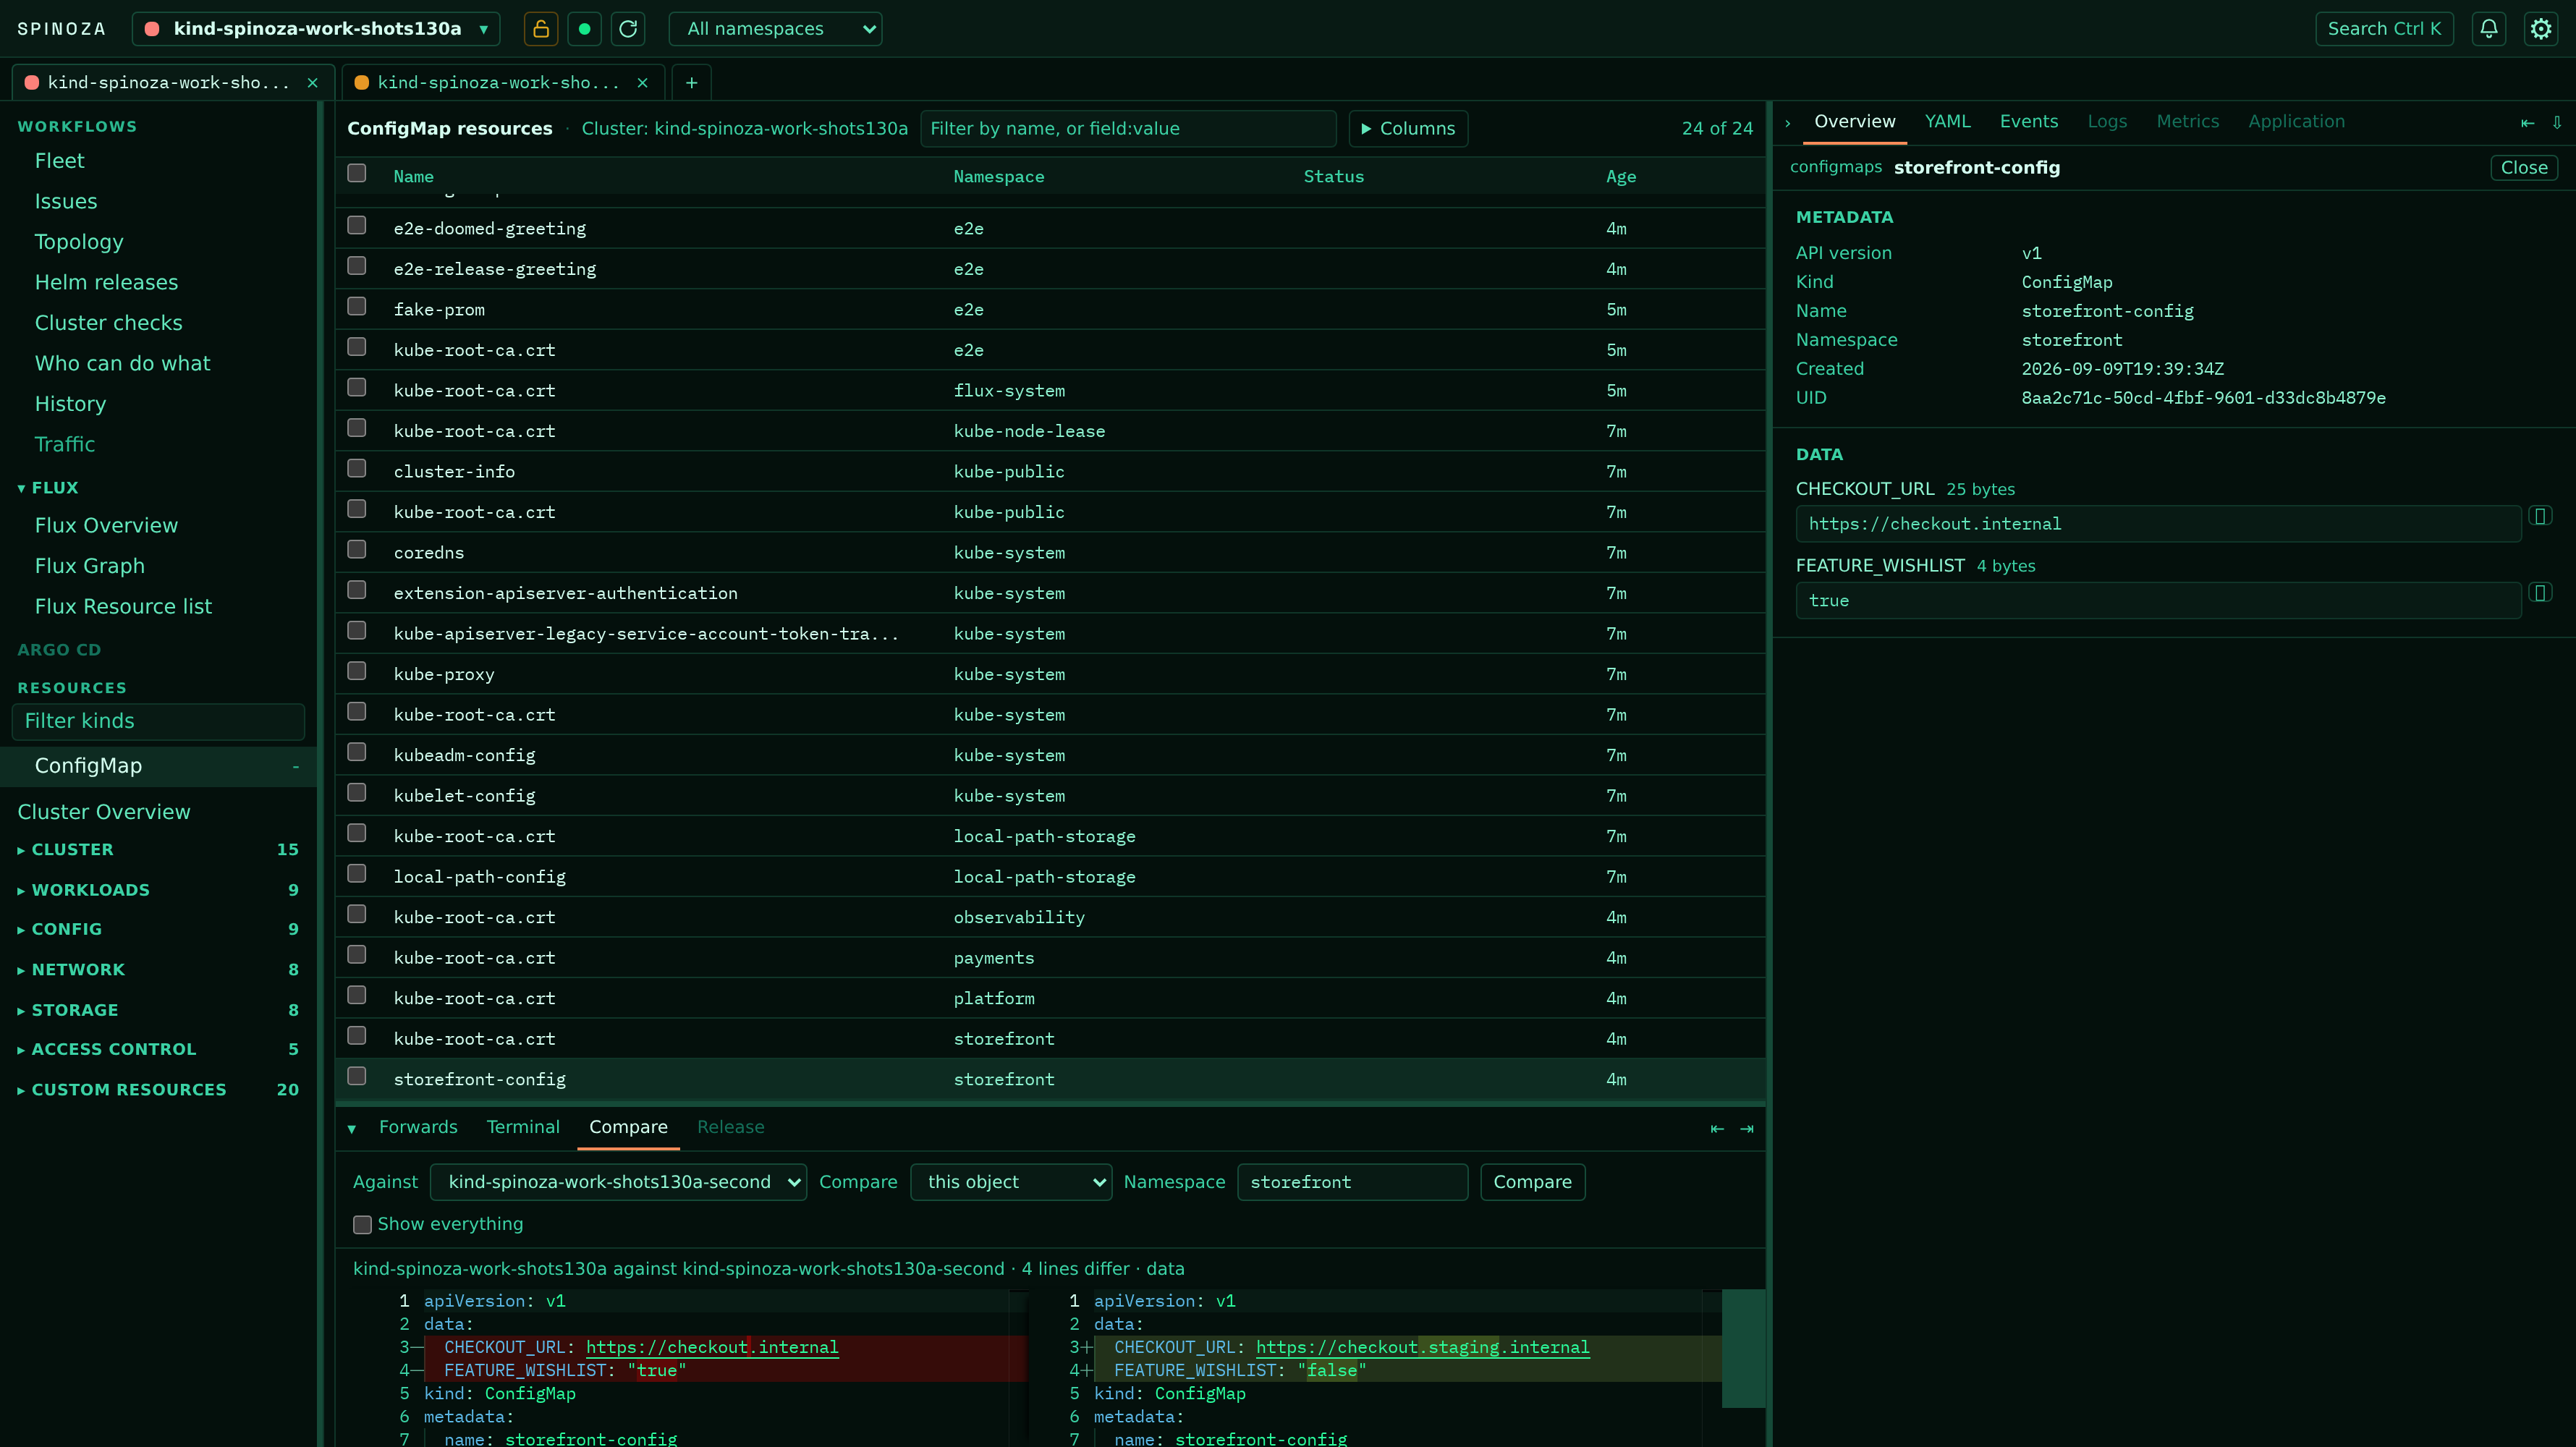Expand the STORAGE sidebar group
This screenshot has height=1447, width=2576.
click(x=158, y=1011)
